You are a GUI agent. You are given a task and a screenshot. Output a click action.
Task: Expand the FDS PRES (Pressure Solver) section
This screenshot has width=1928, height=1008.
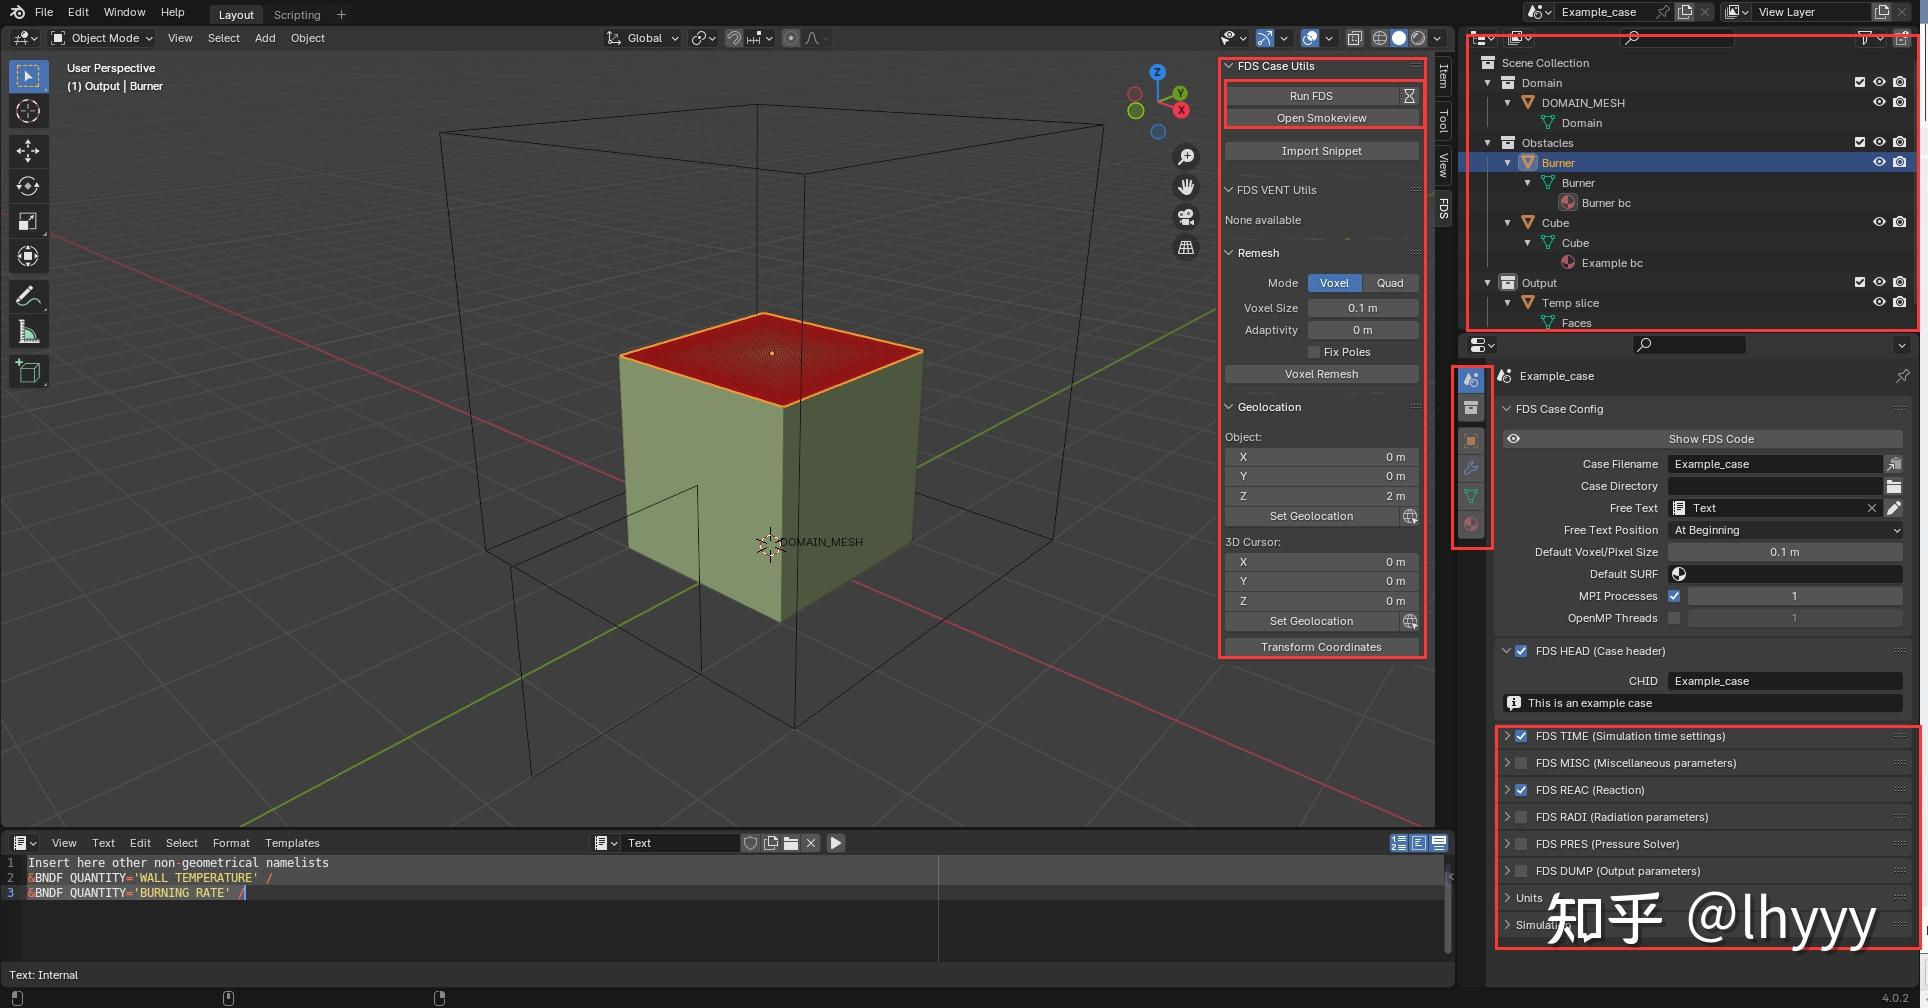click(x=1508, y=843)
